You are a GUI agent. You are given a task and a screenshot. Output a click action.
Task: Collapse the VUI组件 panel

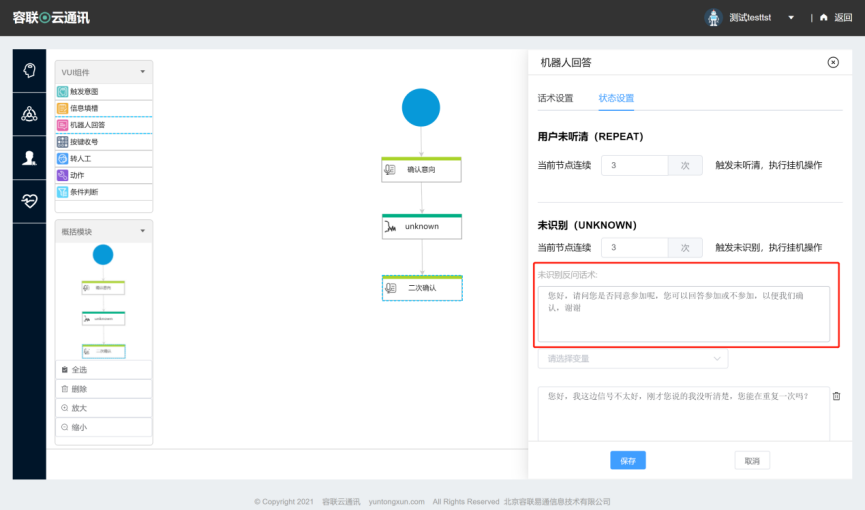(142, 72)
